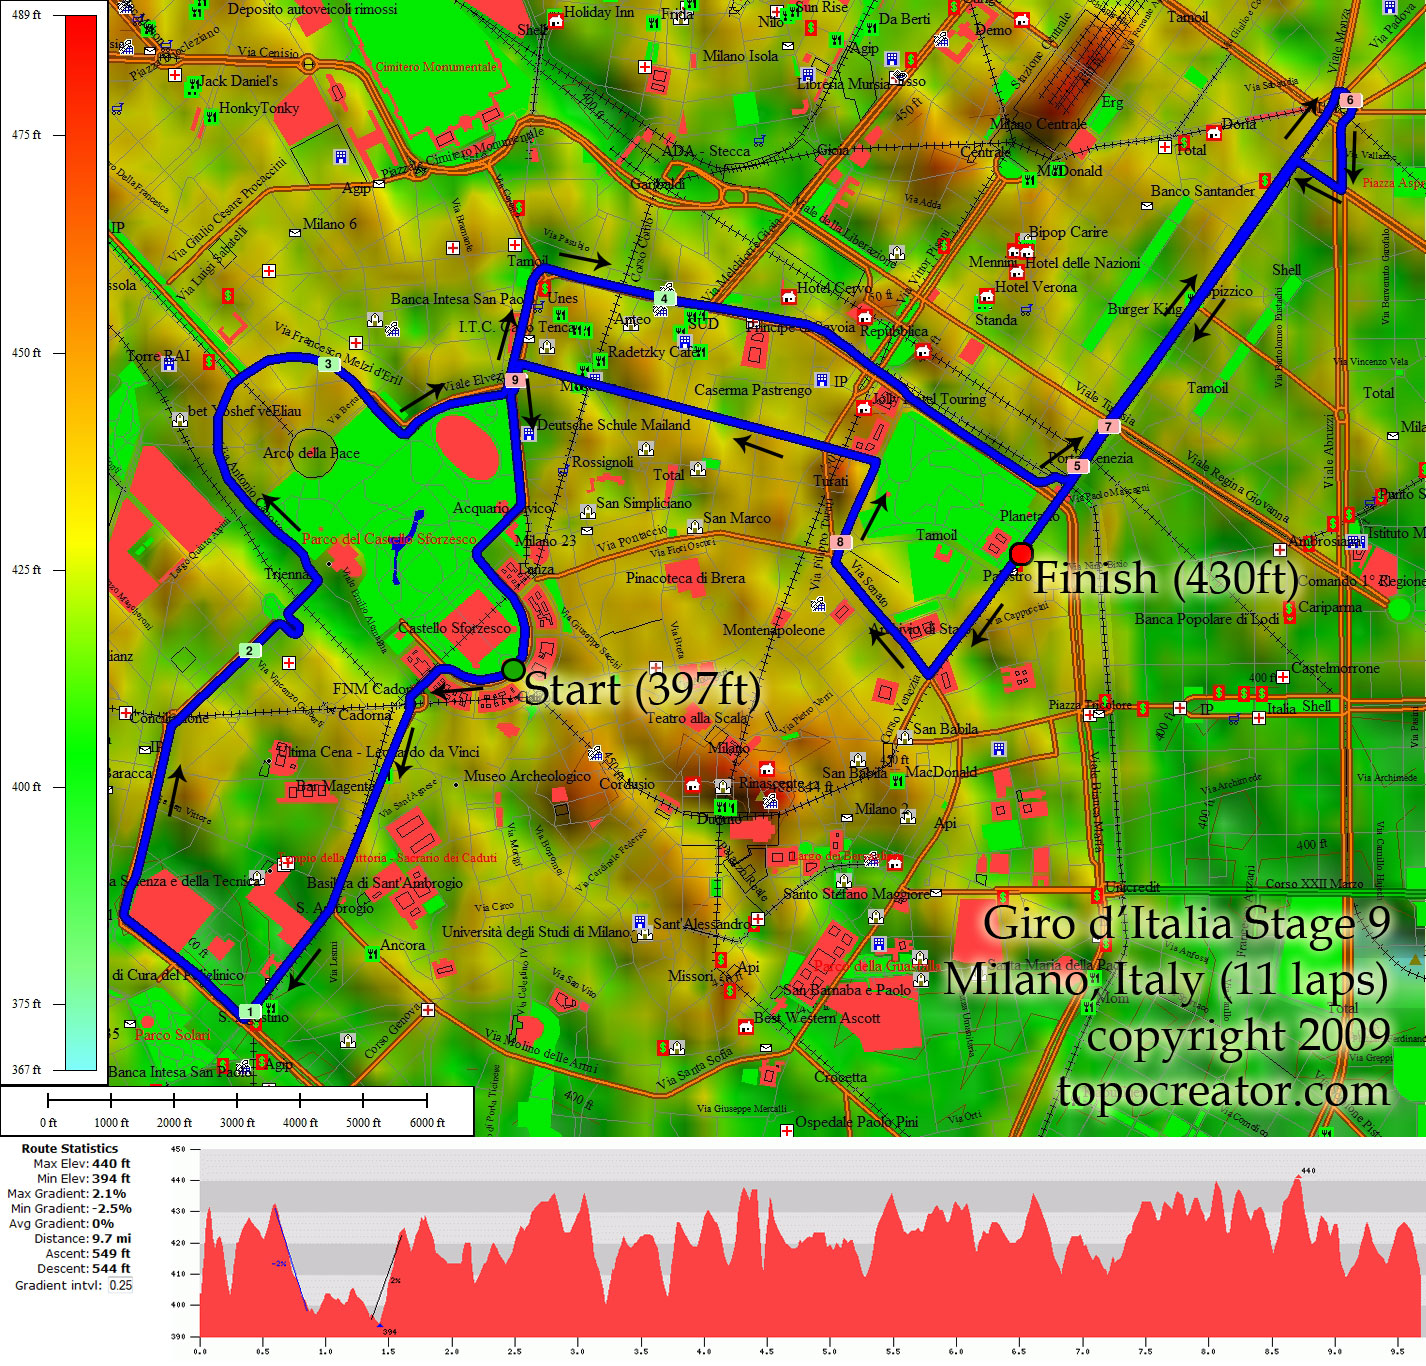Image resolution: width=1426 pixels, height=1366 pixels.
Task: Click the lodging icon beside Cordusio
Action: [x=693, y=786]
